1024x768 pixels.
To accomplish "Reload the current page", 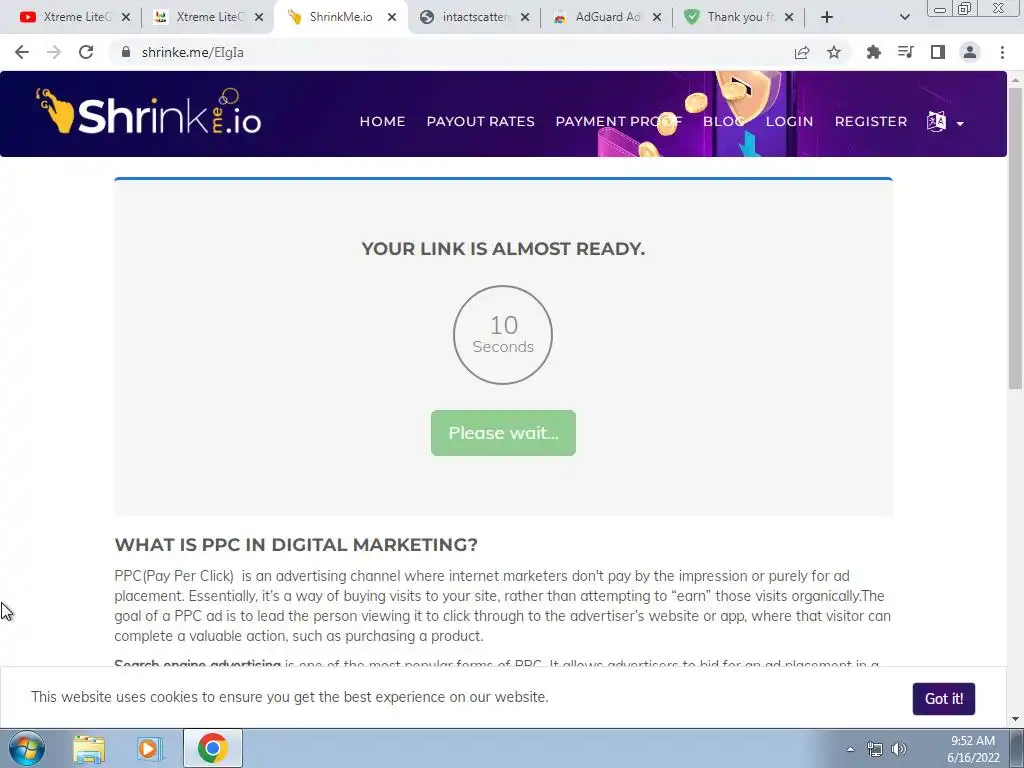I will click(86, 52).
